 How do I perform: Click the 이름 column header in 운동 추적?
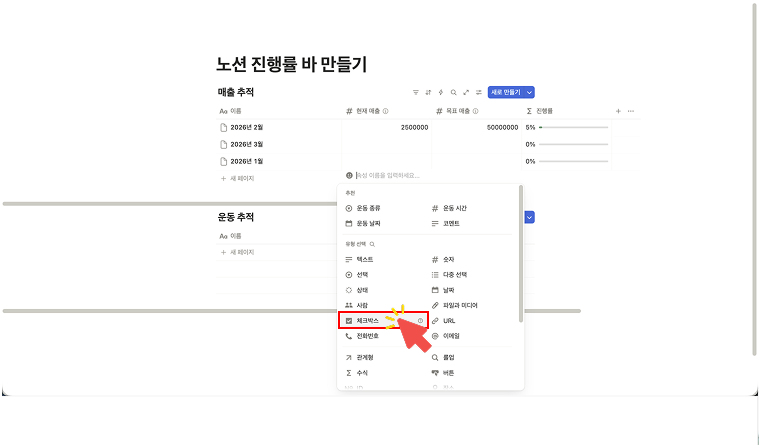pos(231,236)
